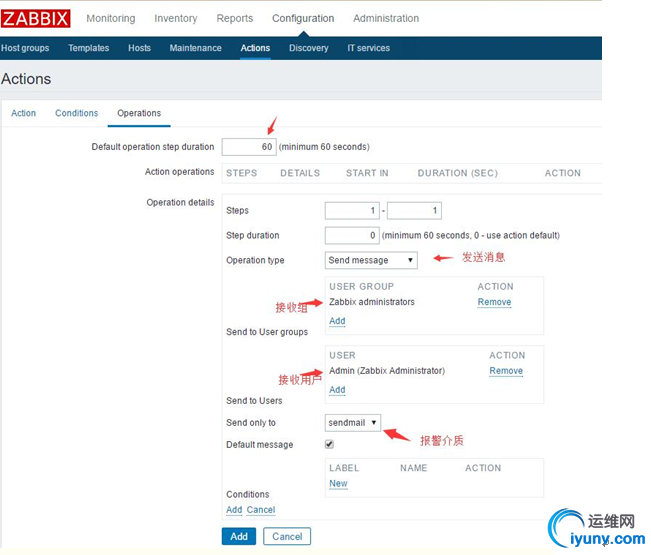The width and height of the screenshot is (651, 555).
Task: Open the Administration menu
Action: click(386, 18)
